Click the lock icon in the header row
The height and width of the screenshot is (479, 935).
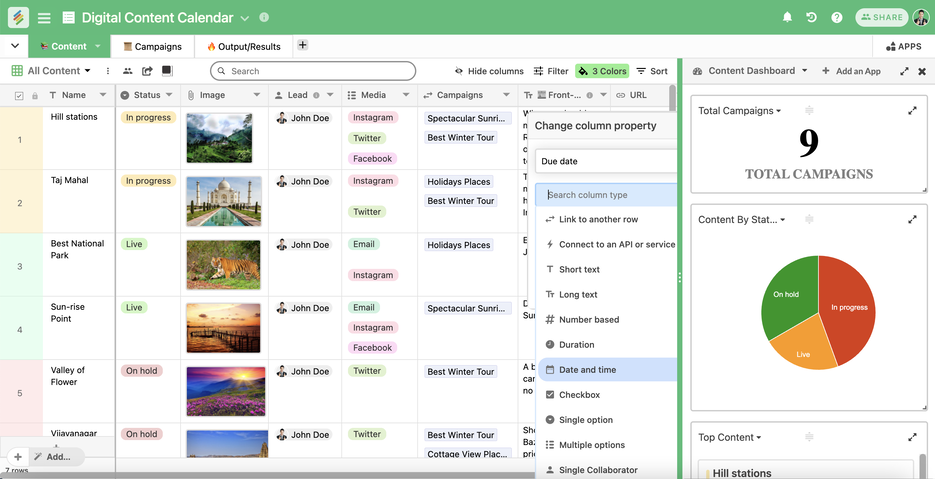click(x=35, y=95)
